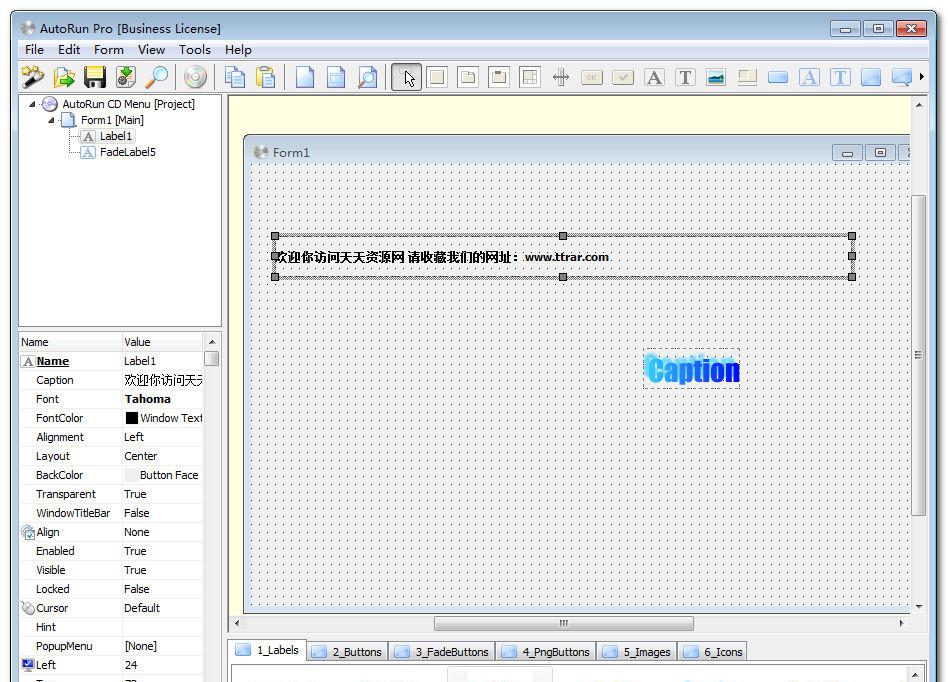The image size is (948, 682).
Task: Select the OK button component icon
Action: pos(592,77)
